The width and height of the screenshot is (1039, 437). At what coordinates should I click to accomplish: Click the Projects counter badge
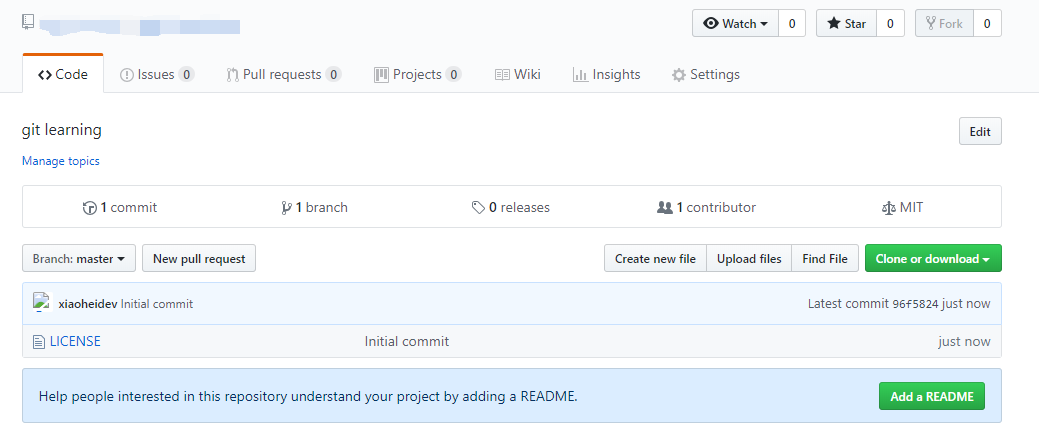[x=453, y=74]
